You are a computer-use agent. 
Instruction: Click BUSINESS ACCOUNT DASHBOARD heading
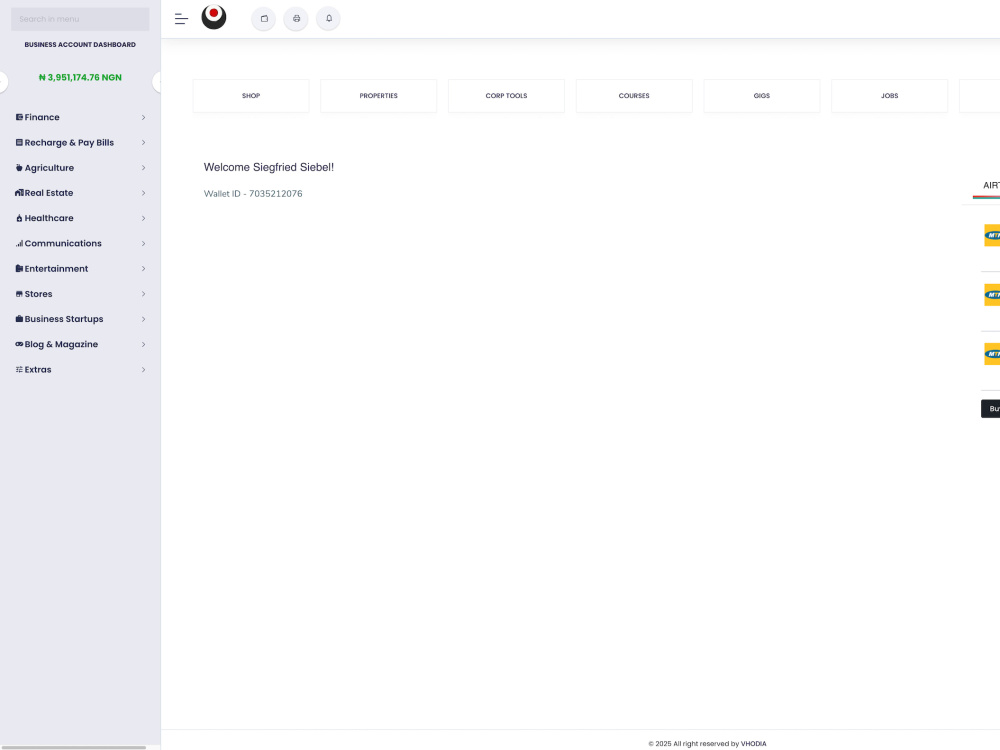(x=80, y=45)
